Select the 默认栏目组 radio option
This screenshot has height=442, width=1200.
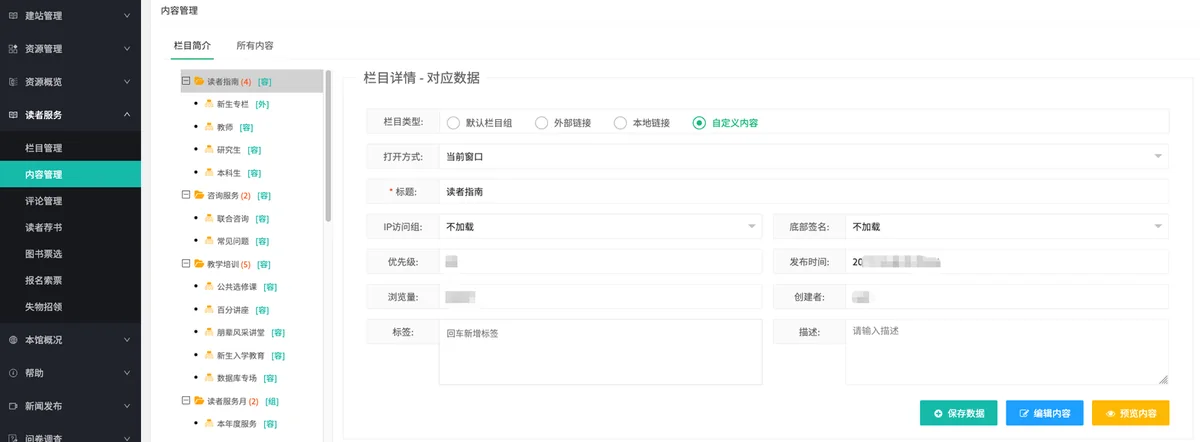point(453,123)
